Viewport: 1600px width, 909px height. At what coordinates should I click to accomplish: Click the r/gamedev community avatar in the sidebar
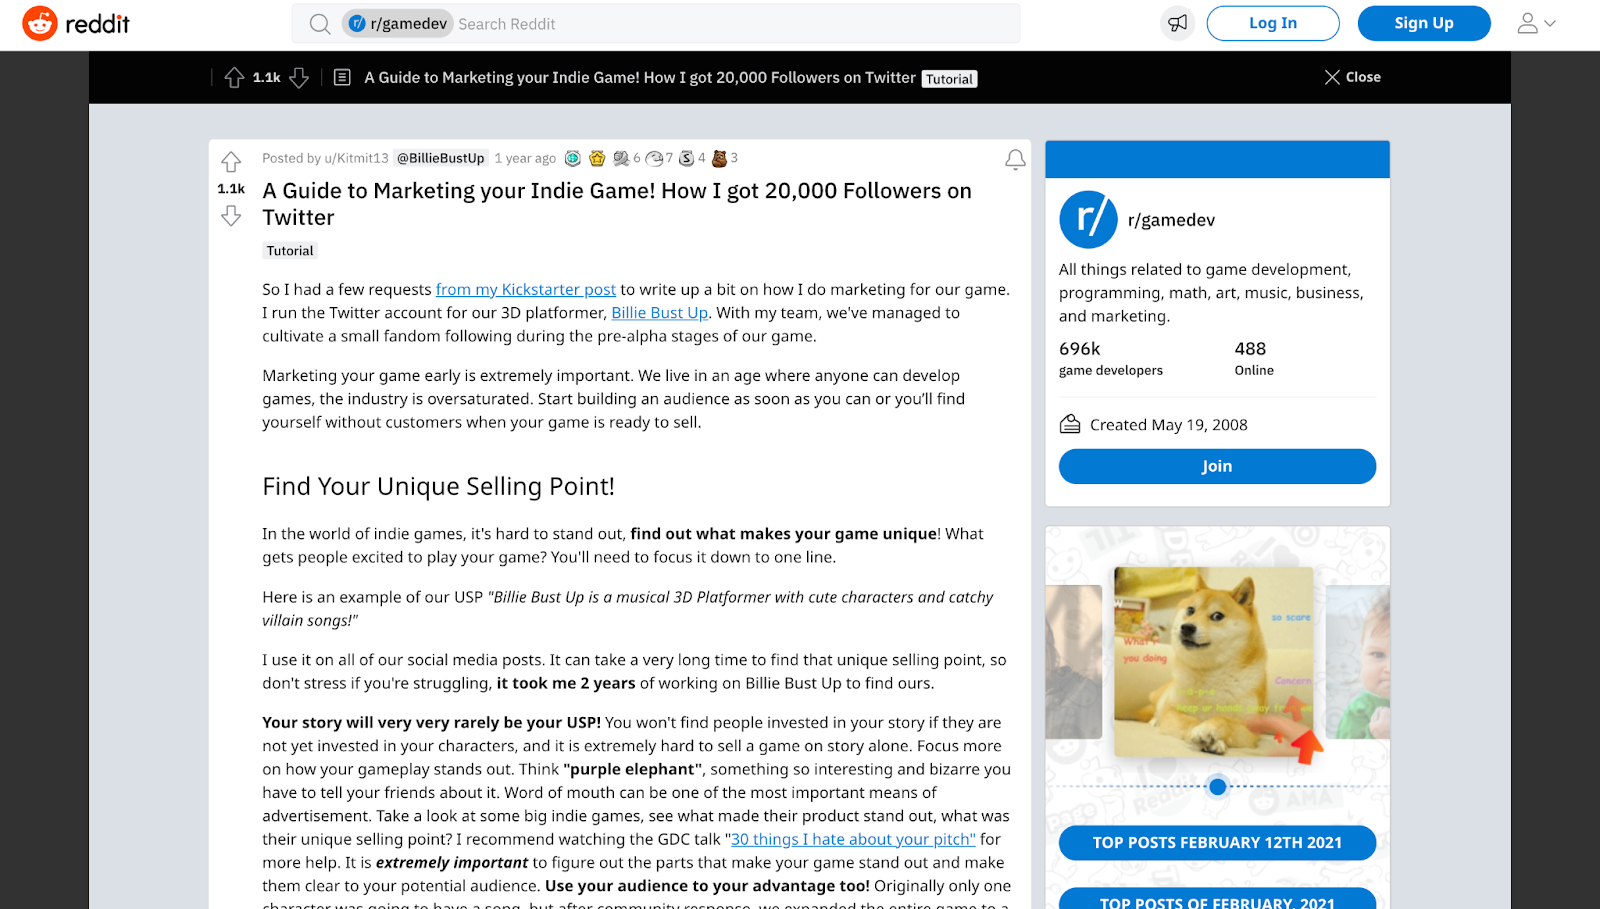1088,219
